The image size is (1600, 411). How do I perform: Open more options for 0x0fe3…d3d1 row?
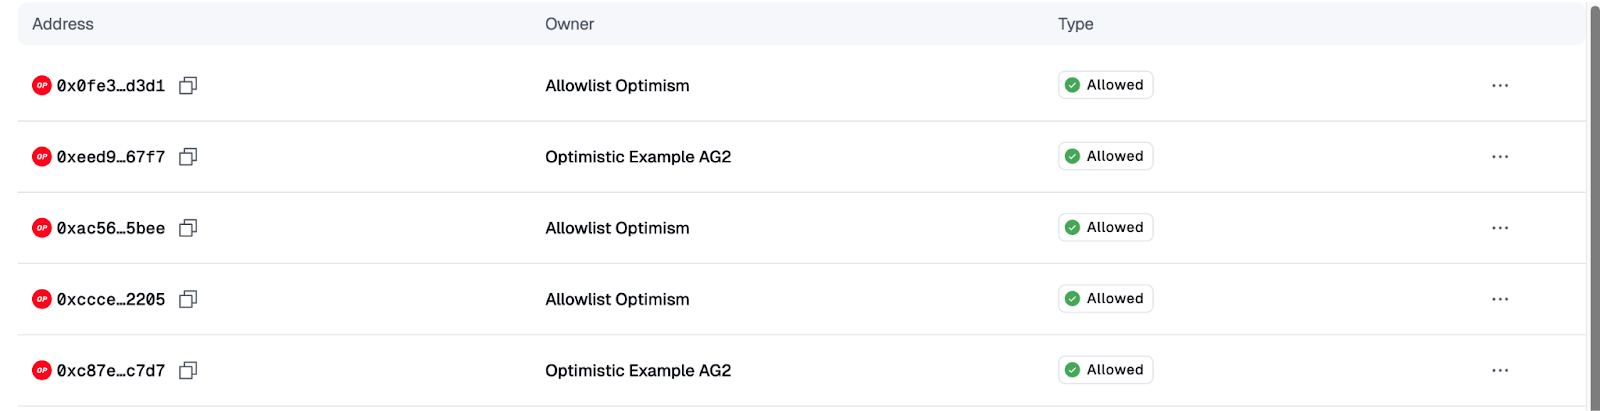(1500, 86)
